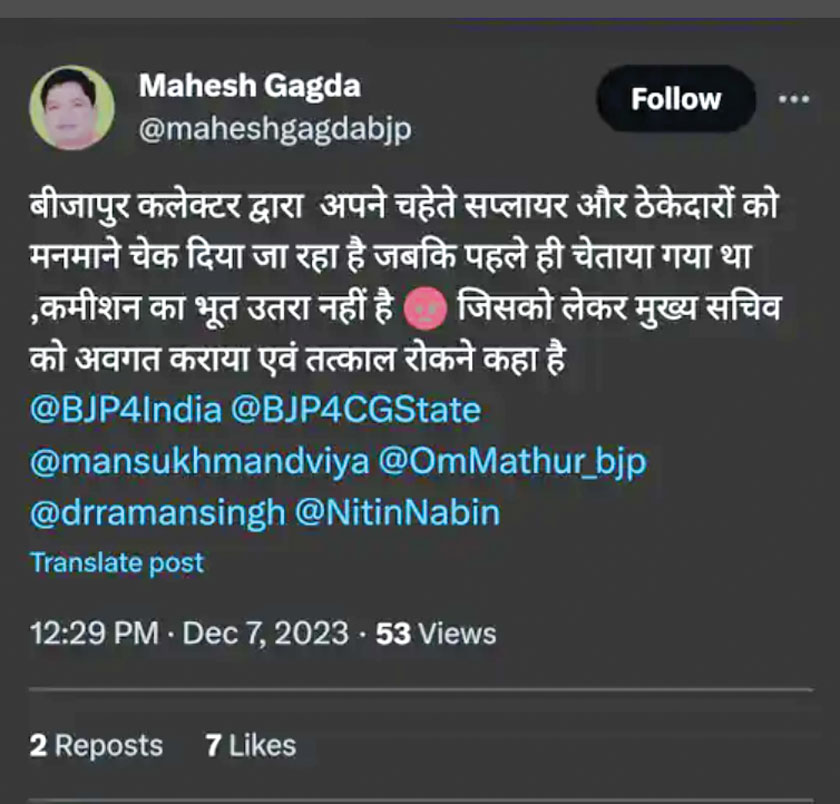Click the @maheshgagdabjp handle
This screenshot has height=804, width=840.
(275, 130)
